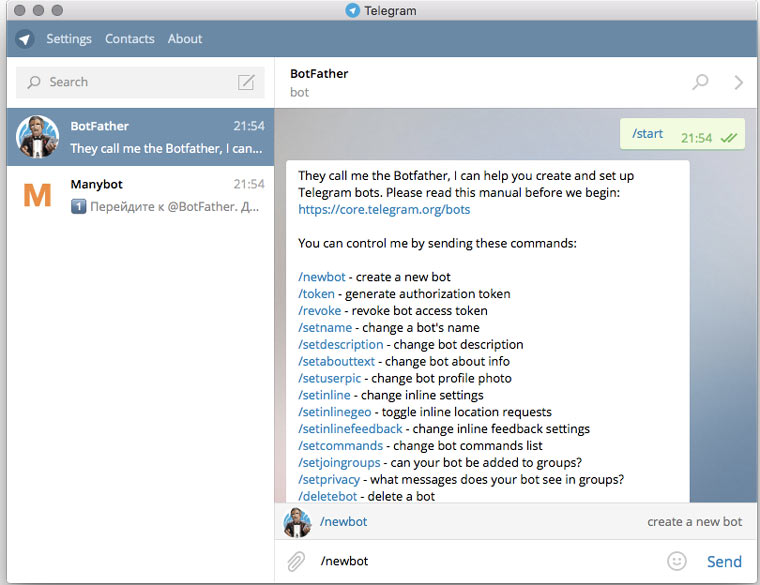Focus the chat list Search field
The height and width of the screenshot is (585, 760).
(140, 82)
